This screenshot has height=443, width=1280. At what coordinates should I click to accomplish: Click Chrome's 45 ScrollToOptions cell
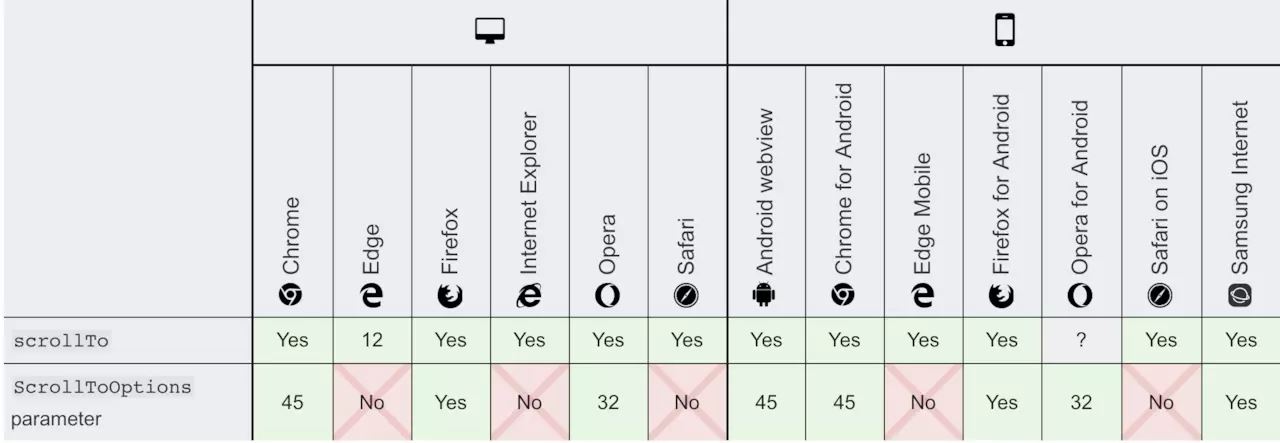click(292, 402)
